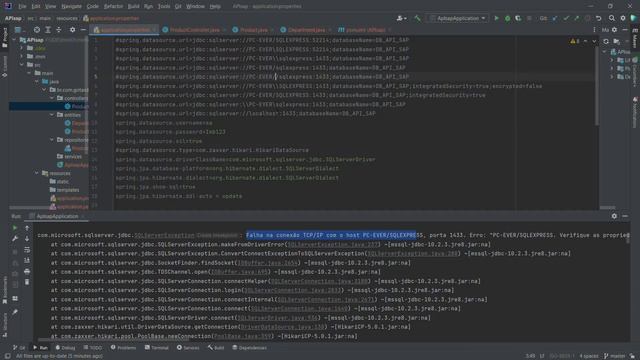Hide the Project tool window
This screenshot has height=360, width=640.
83,30
